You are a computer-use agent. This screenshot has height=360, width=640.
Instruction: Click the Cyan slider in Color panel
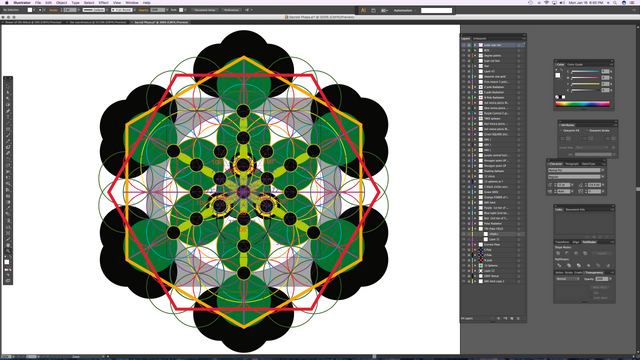(x=586, y=71)
